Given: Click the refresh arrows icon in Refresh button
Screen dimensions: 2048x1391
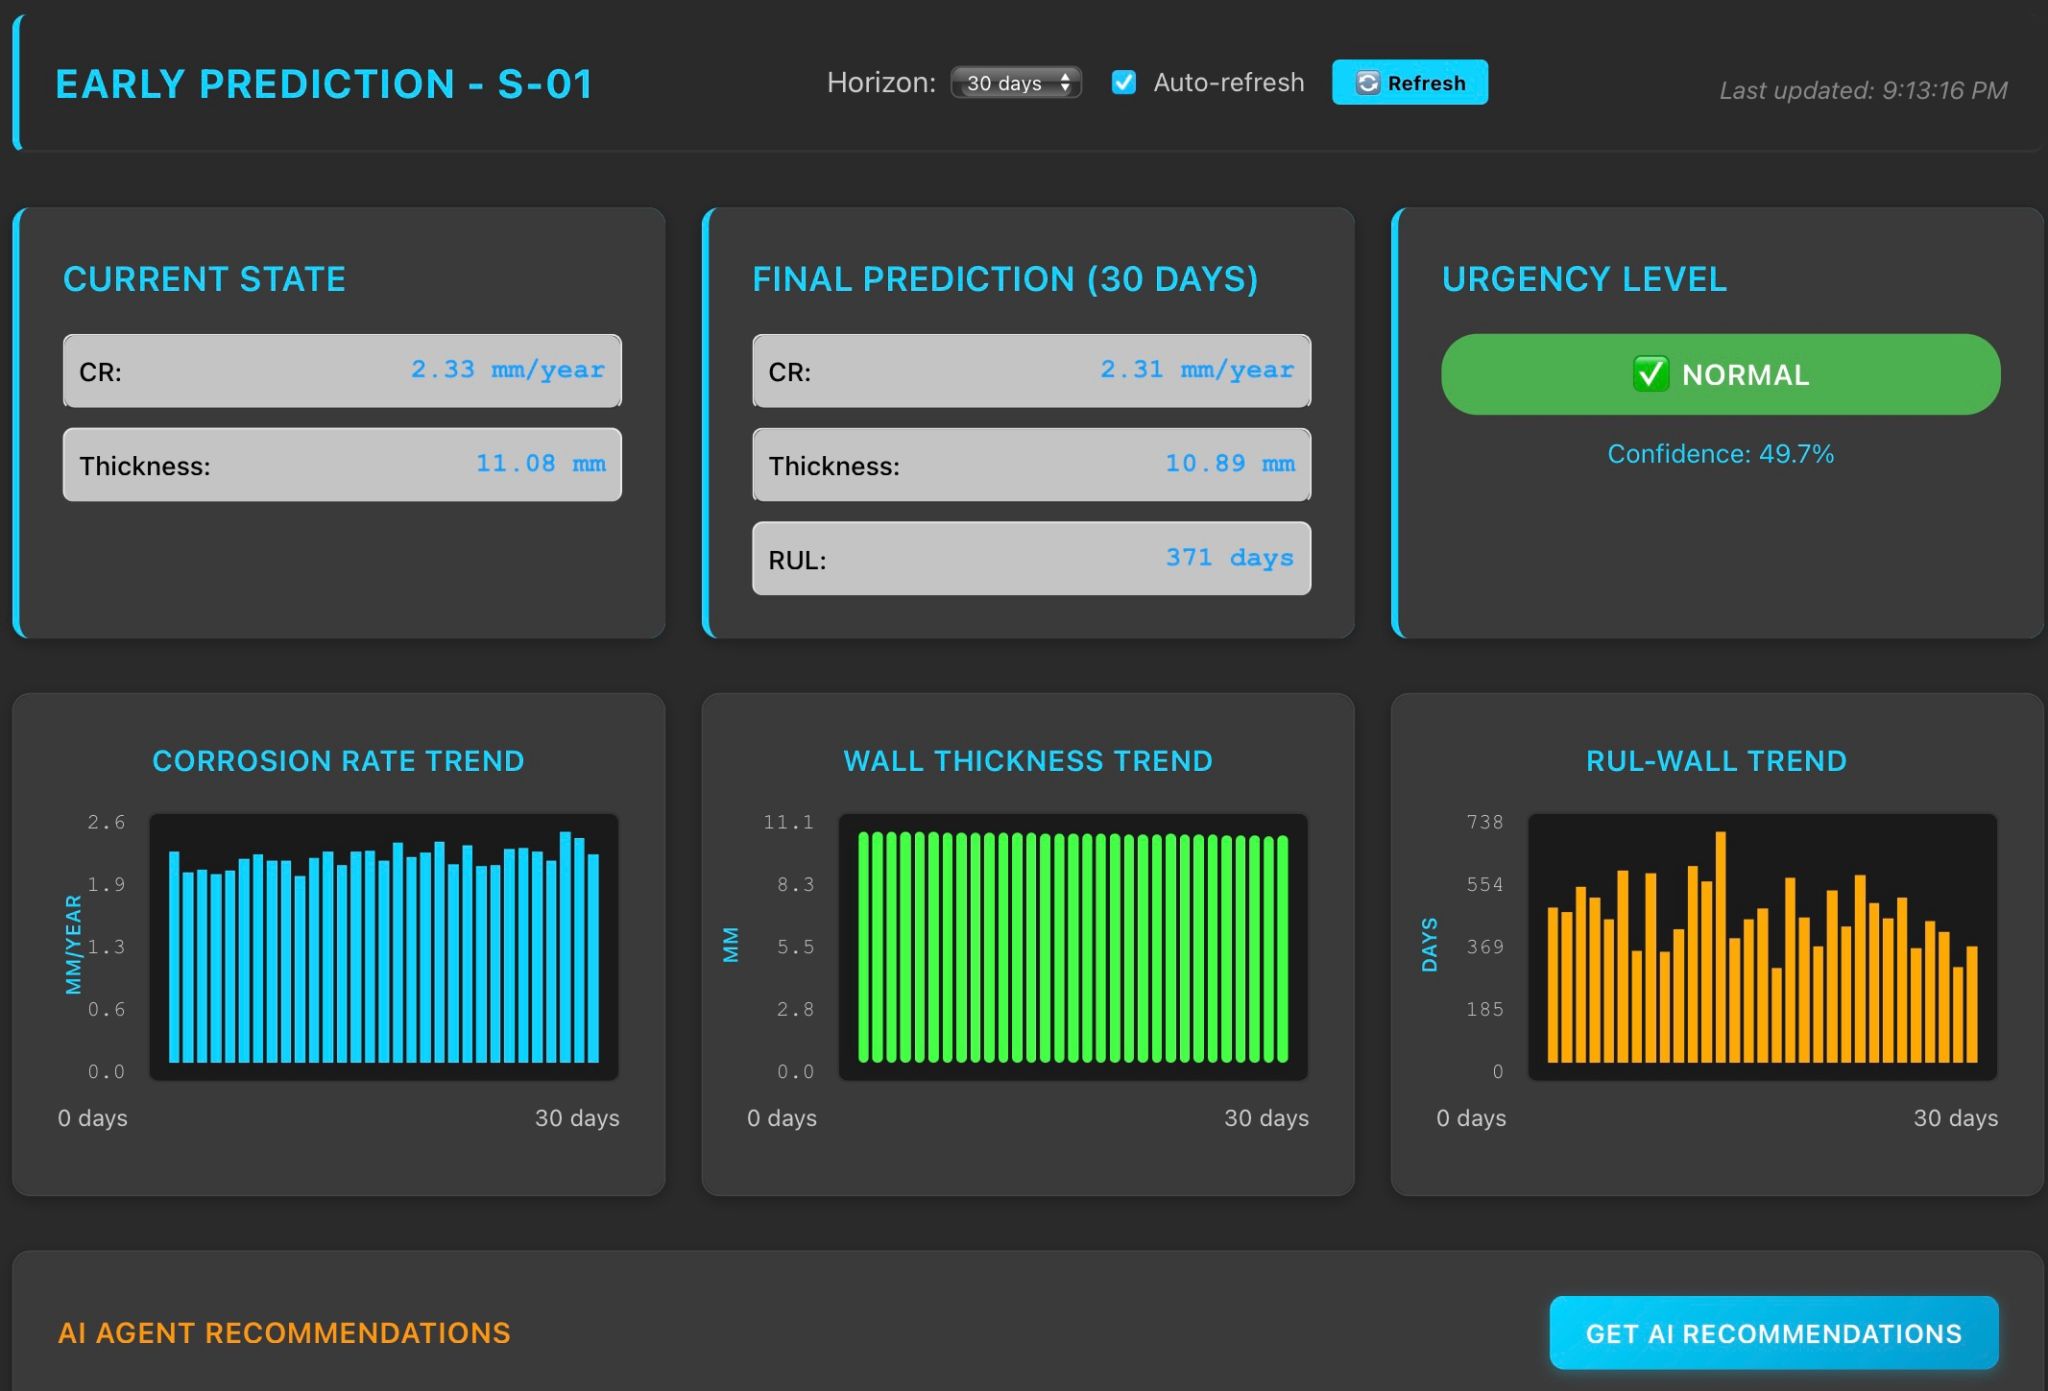Looking at the screenshot, I should (x=1367, y=83).
